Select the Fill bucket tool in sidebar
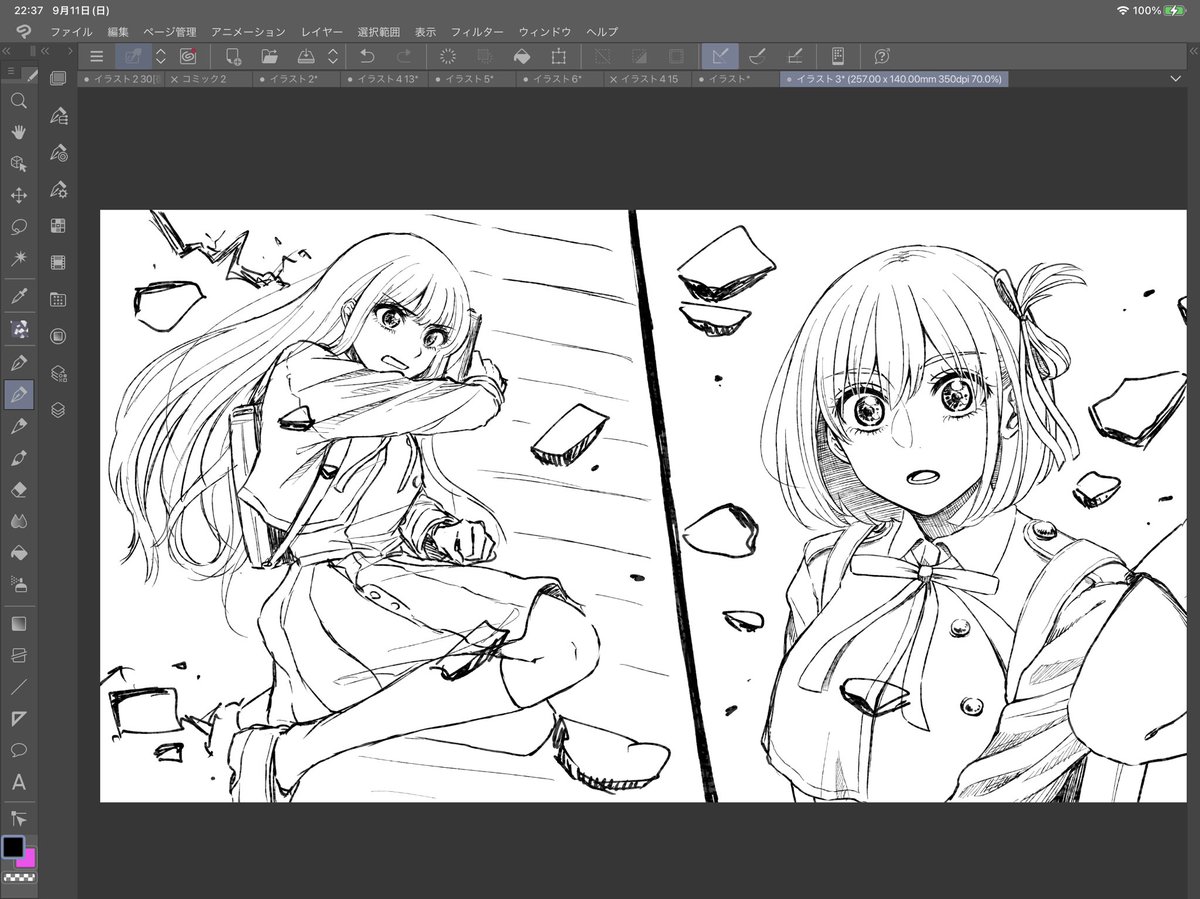This screenshot has height=899, width=1200. pos(18,553)
